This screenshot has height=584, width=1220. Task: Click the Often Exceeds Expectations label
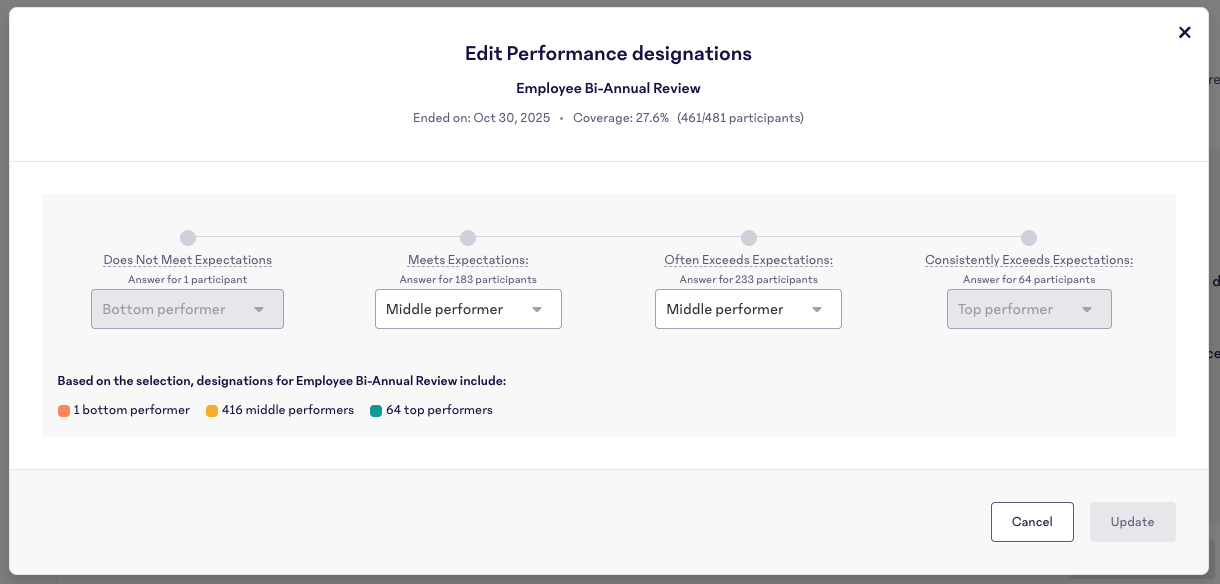point(748,260)
